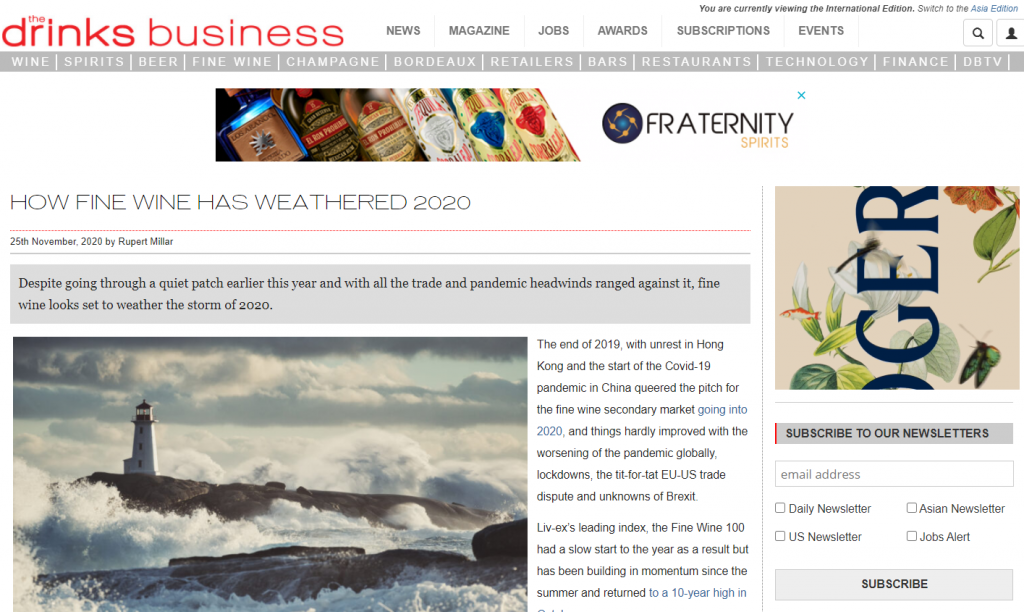Viewport: 1024px width, 612px height.
Task: Check the US Newsletter option
Action: coord(780,536)
